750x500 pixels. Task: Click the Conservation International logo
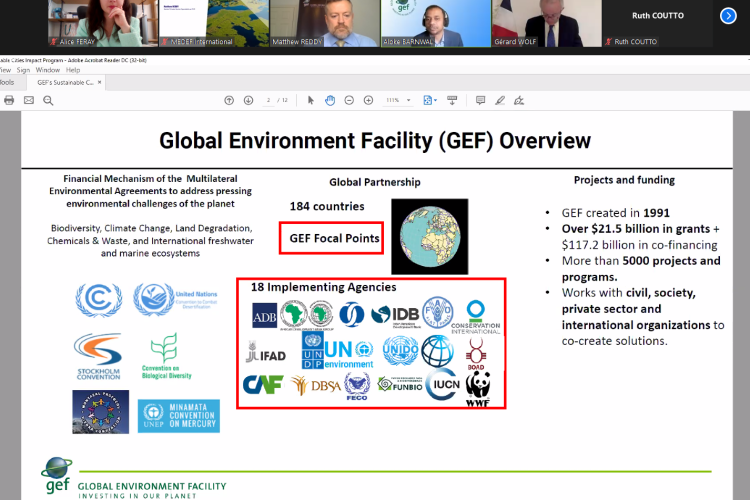475,316
